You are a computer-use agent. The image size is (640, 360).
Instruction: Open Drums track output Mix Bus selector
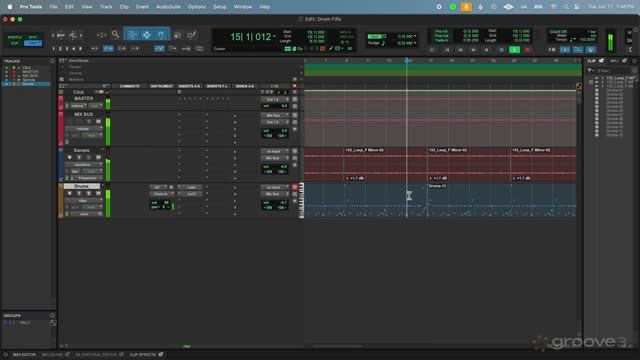click(275, 194)
